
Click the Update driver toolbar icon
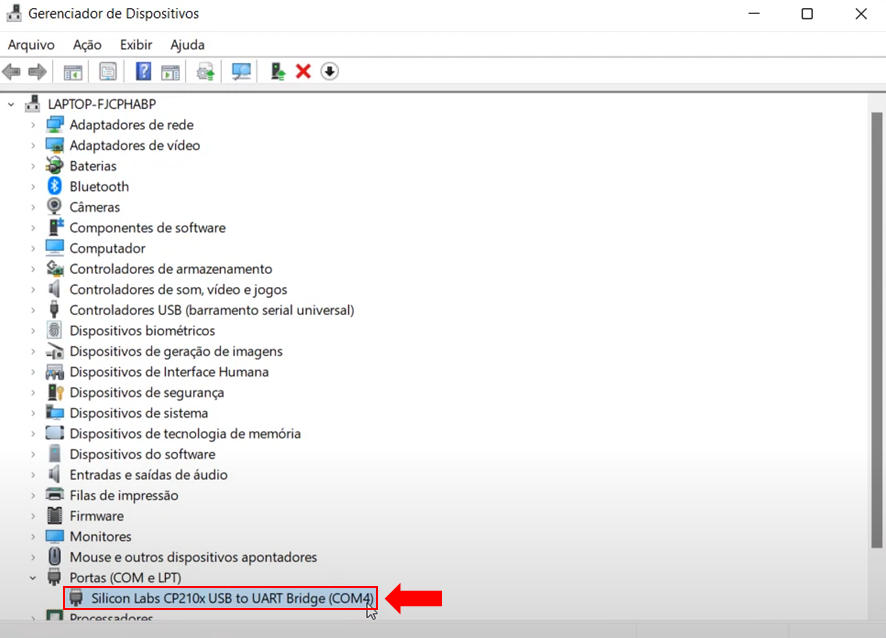[x=205, y=72]
